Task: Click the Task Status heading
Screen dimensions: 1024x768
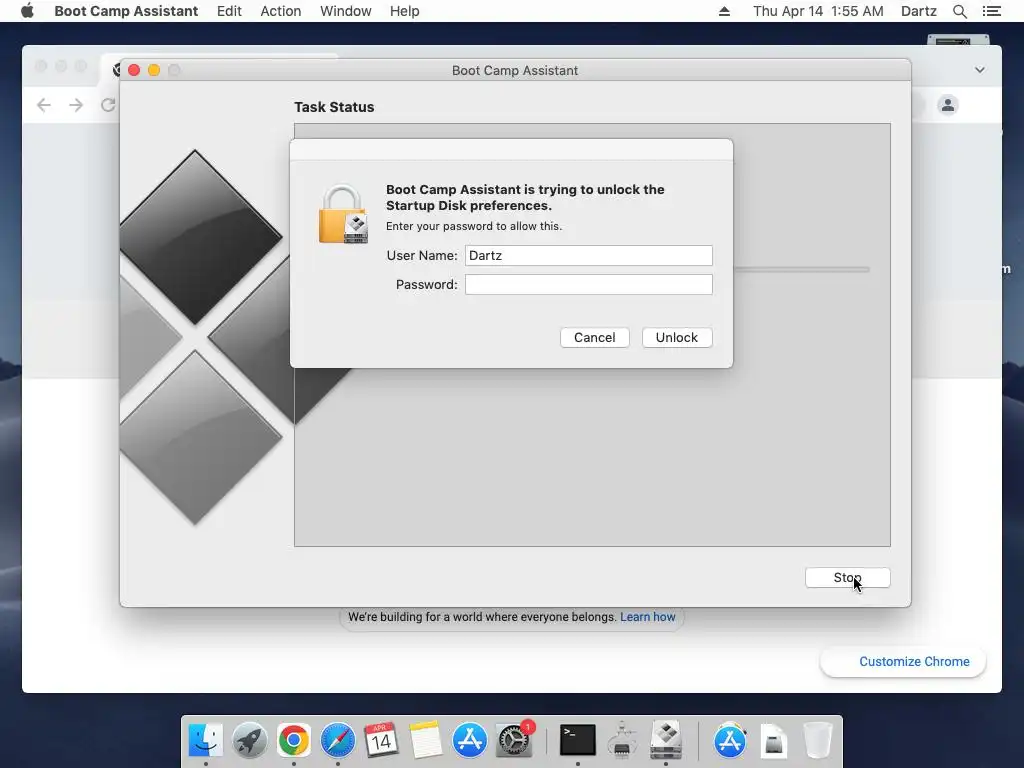Action: (x=334, y=107)
